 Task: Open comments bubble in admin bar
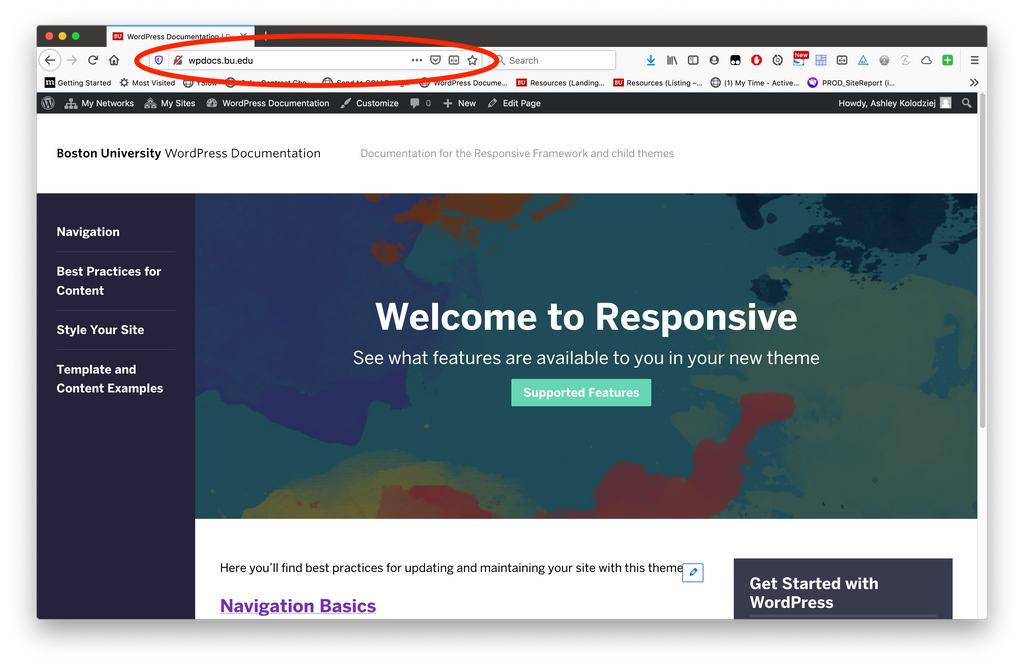(x=420, y=103)
